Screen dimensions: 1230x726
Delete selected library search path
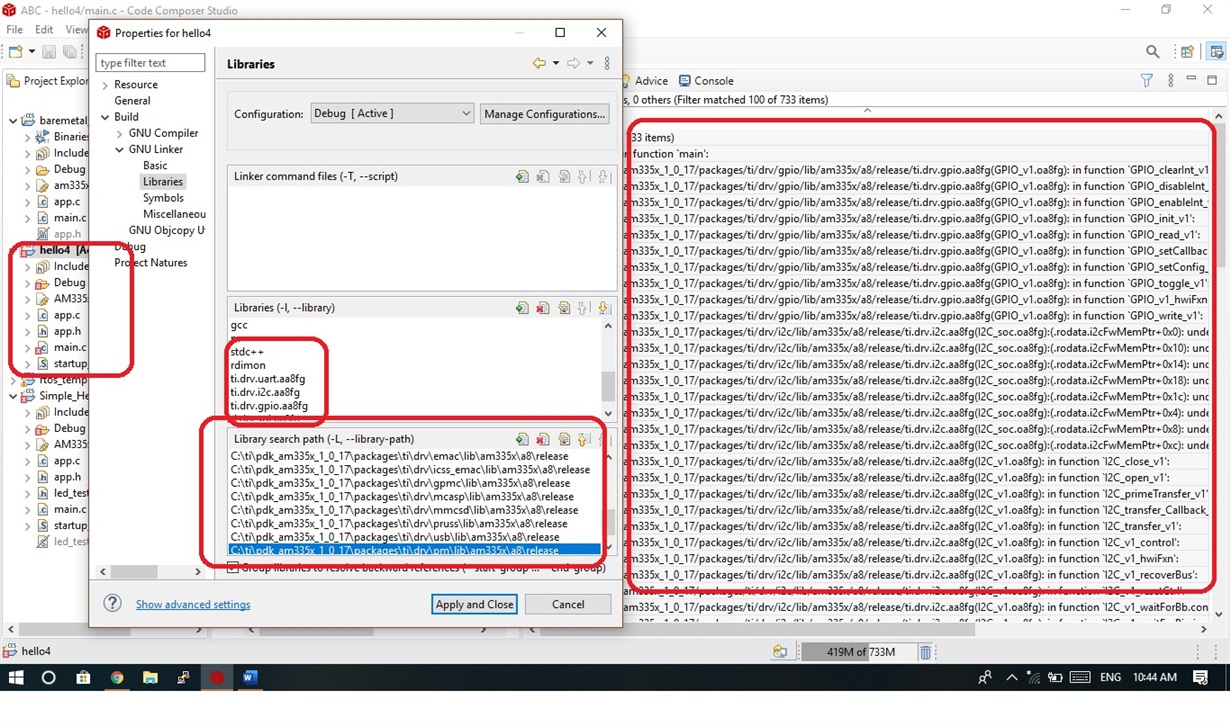pos(542,439)
